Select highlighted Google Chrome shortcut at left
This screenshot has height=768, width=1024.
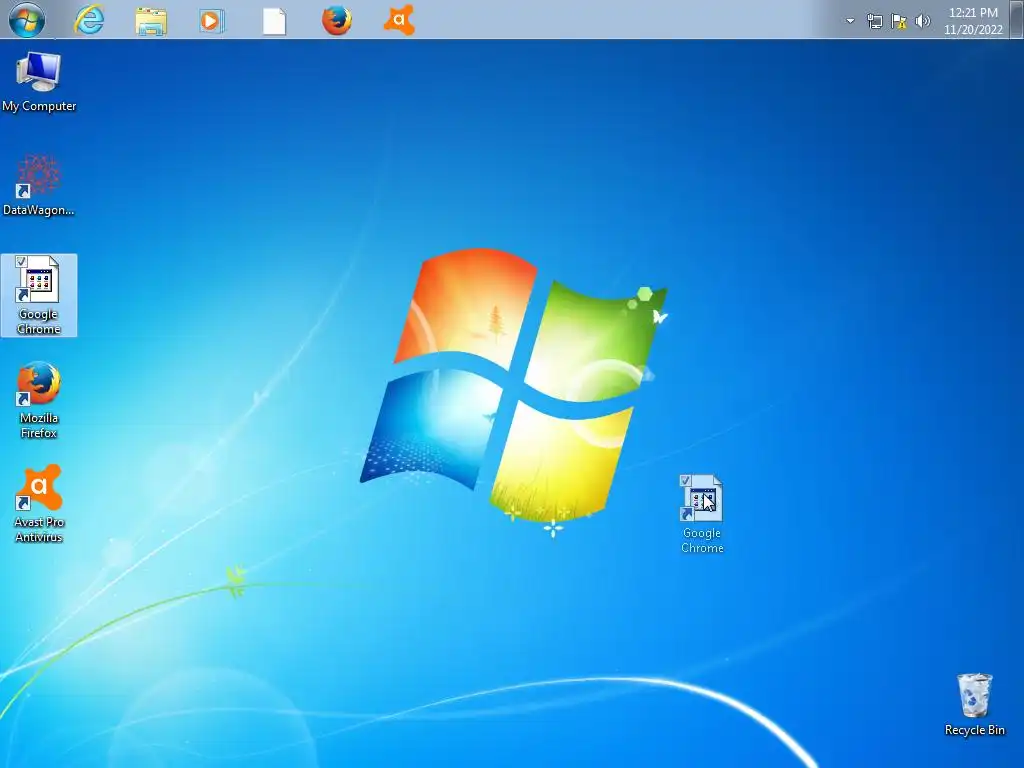point(39,295)
